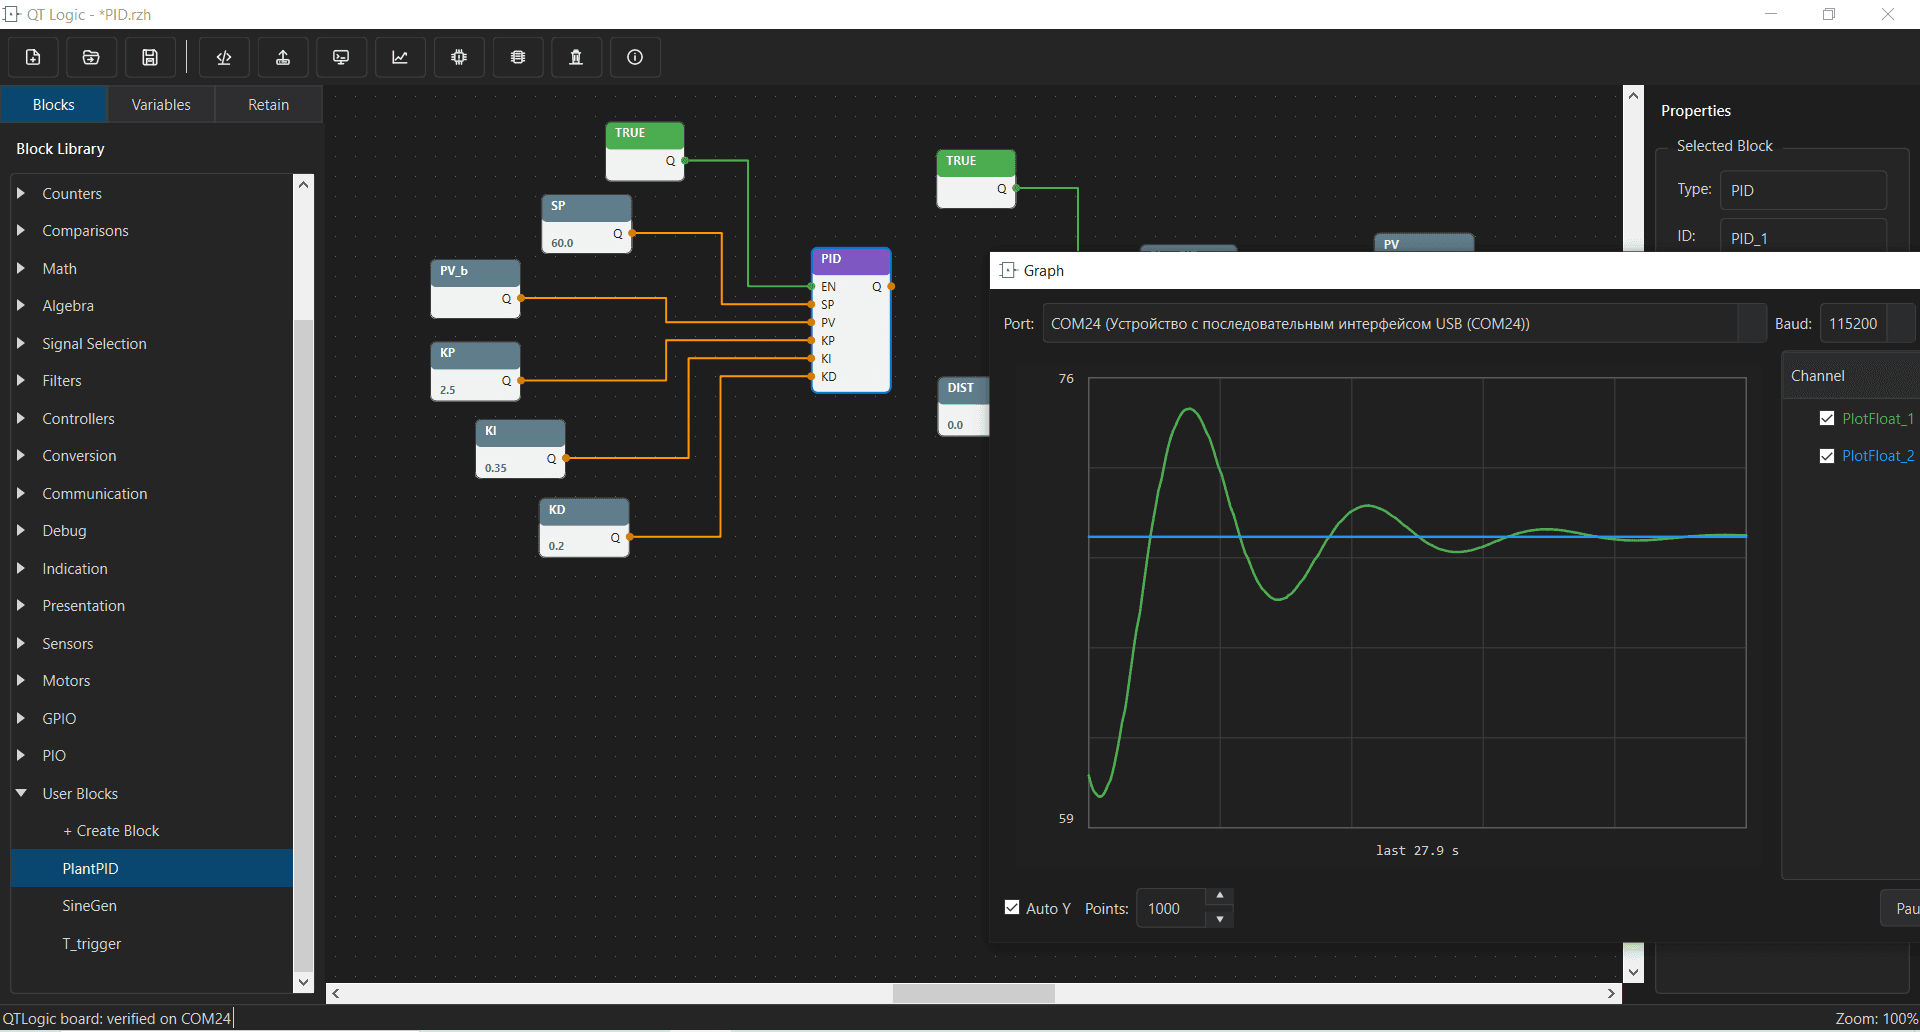Click the pillar library toolbar icon
Screen dimensions: 1920x1032
pyautogui.click(x=576, y=57)
